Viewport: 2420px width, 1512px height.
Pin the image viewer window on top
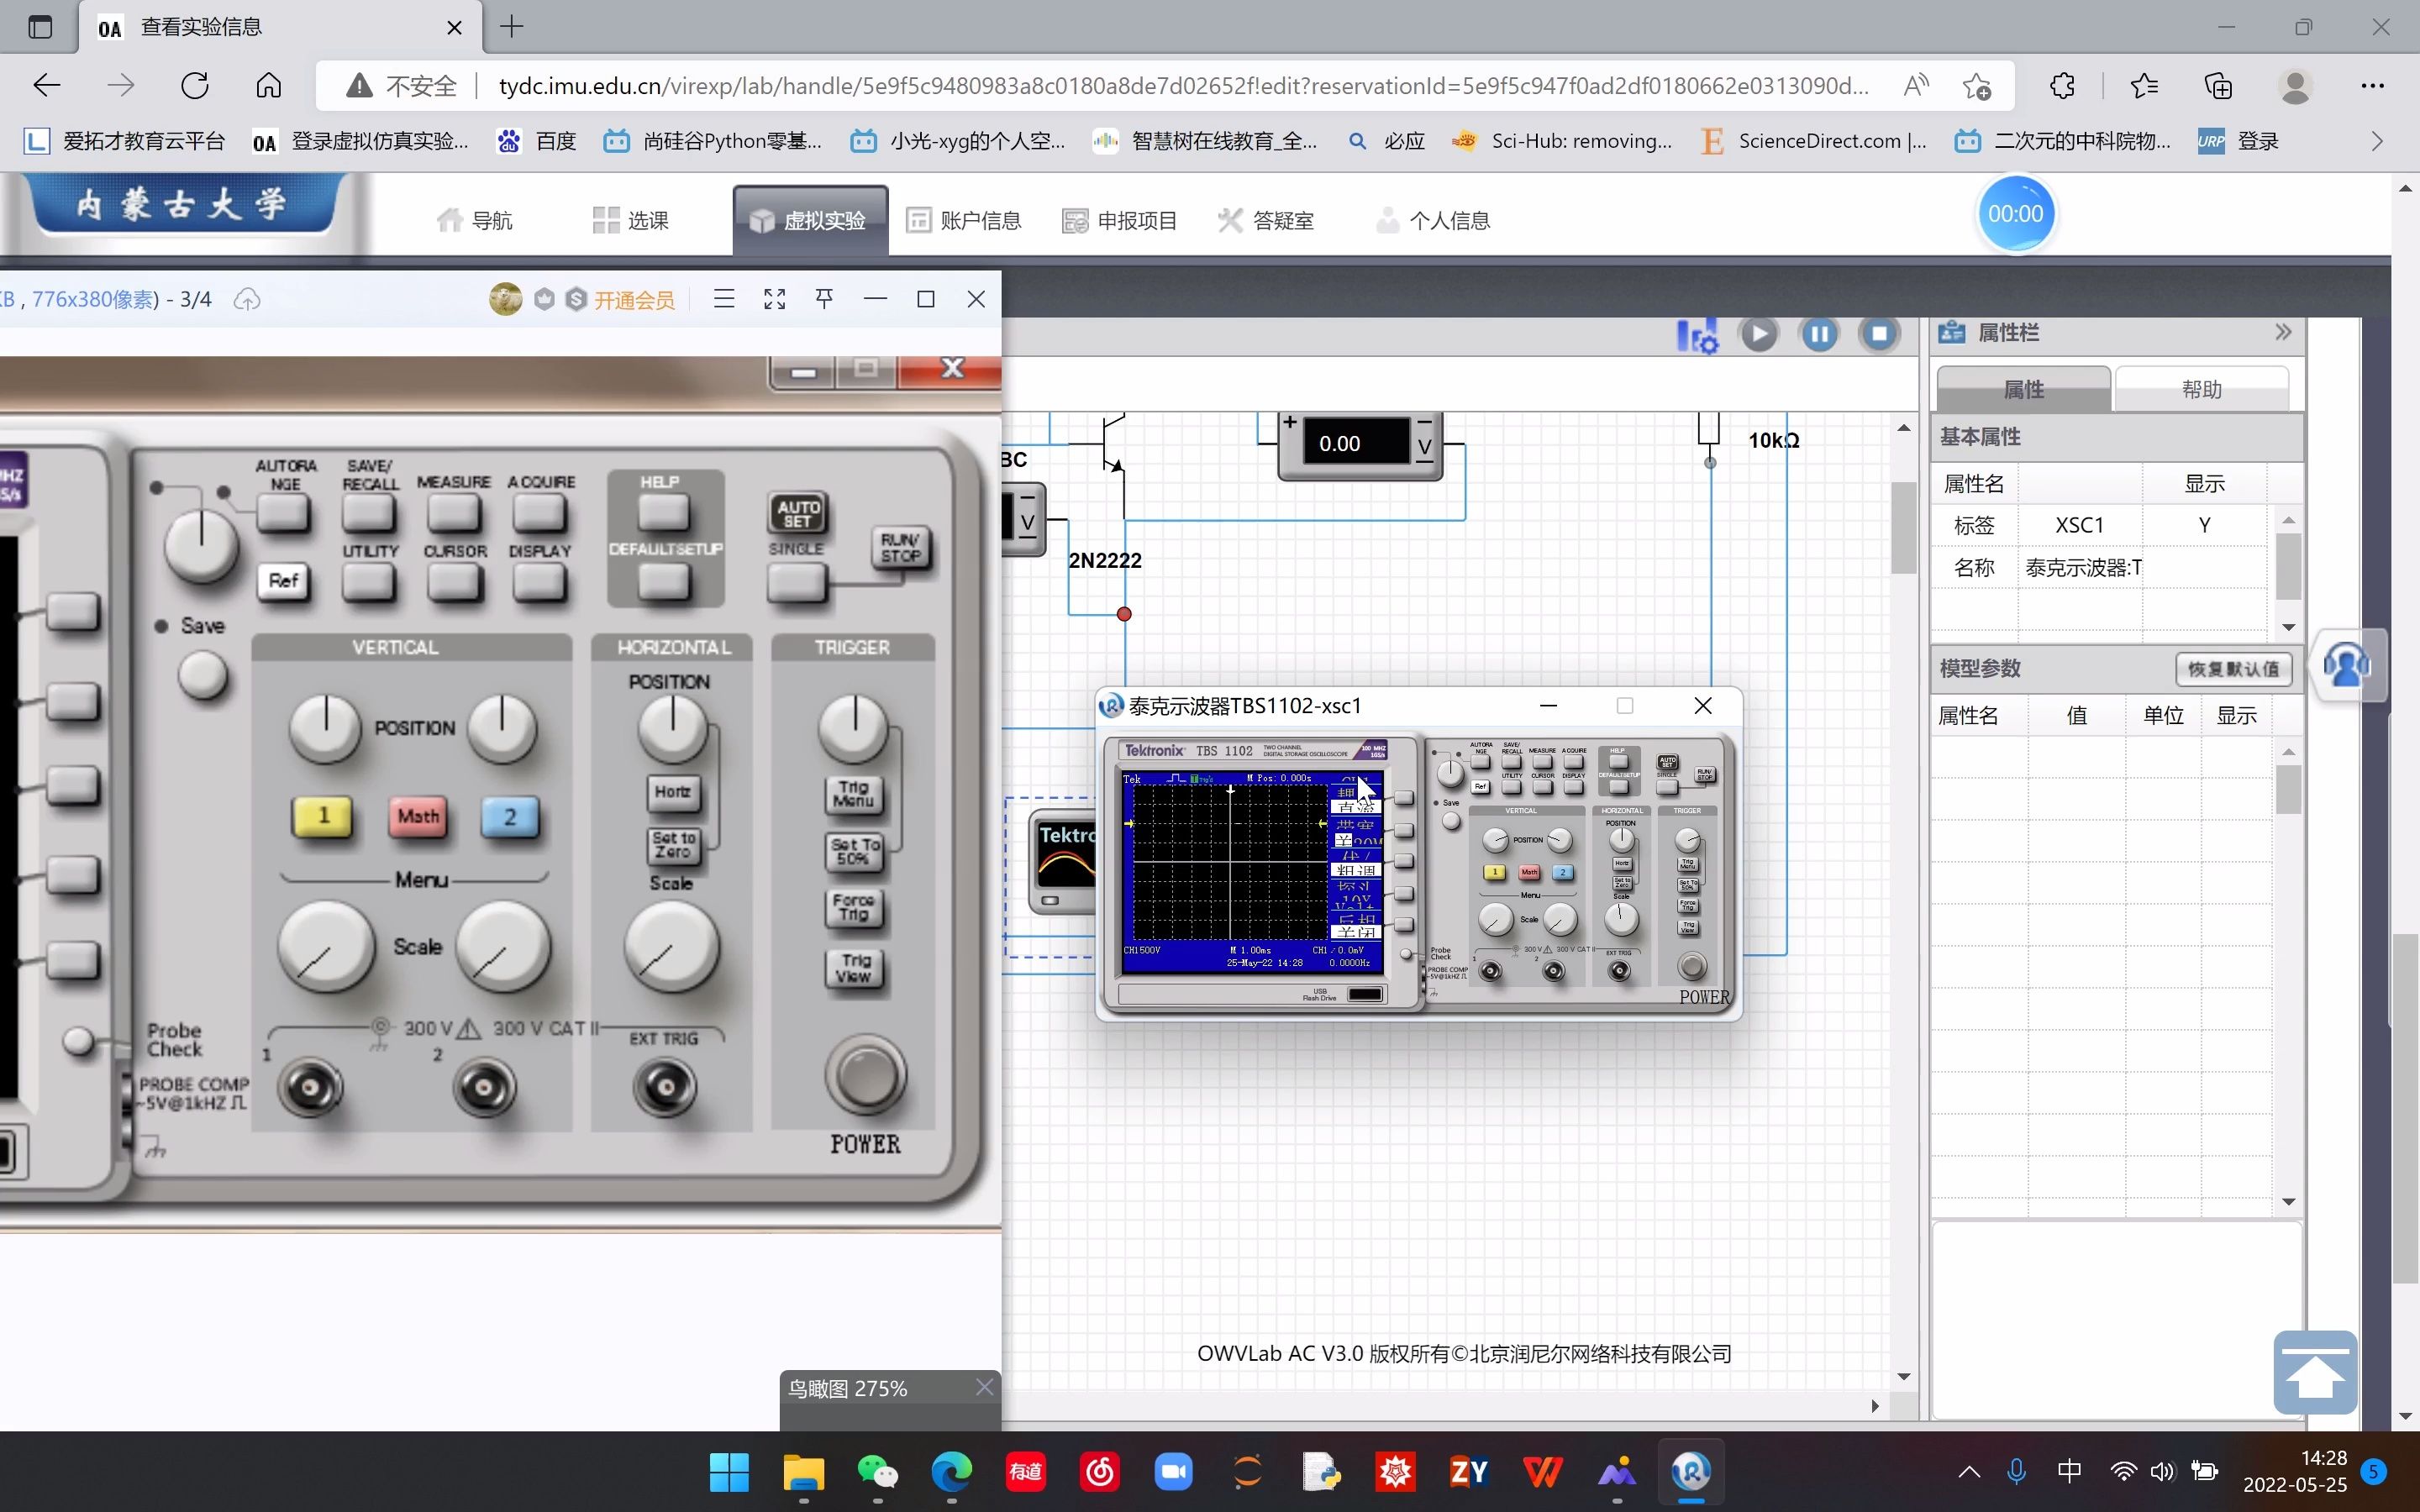coord(824,298)
